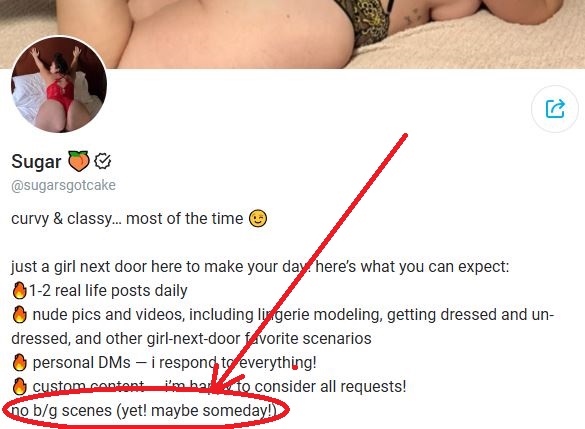Click 'curvy & classy... most of the time' text
585x429 pixels.
(x=127, y=219)
